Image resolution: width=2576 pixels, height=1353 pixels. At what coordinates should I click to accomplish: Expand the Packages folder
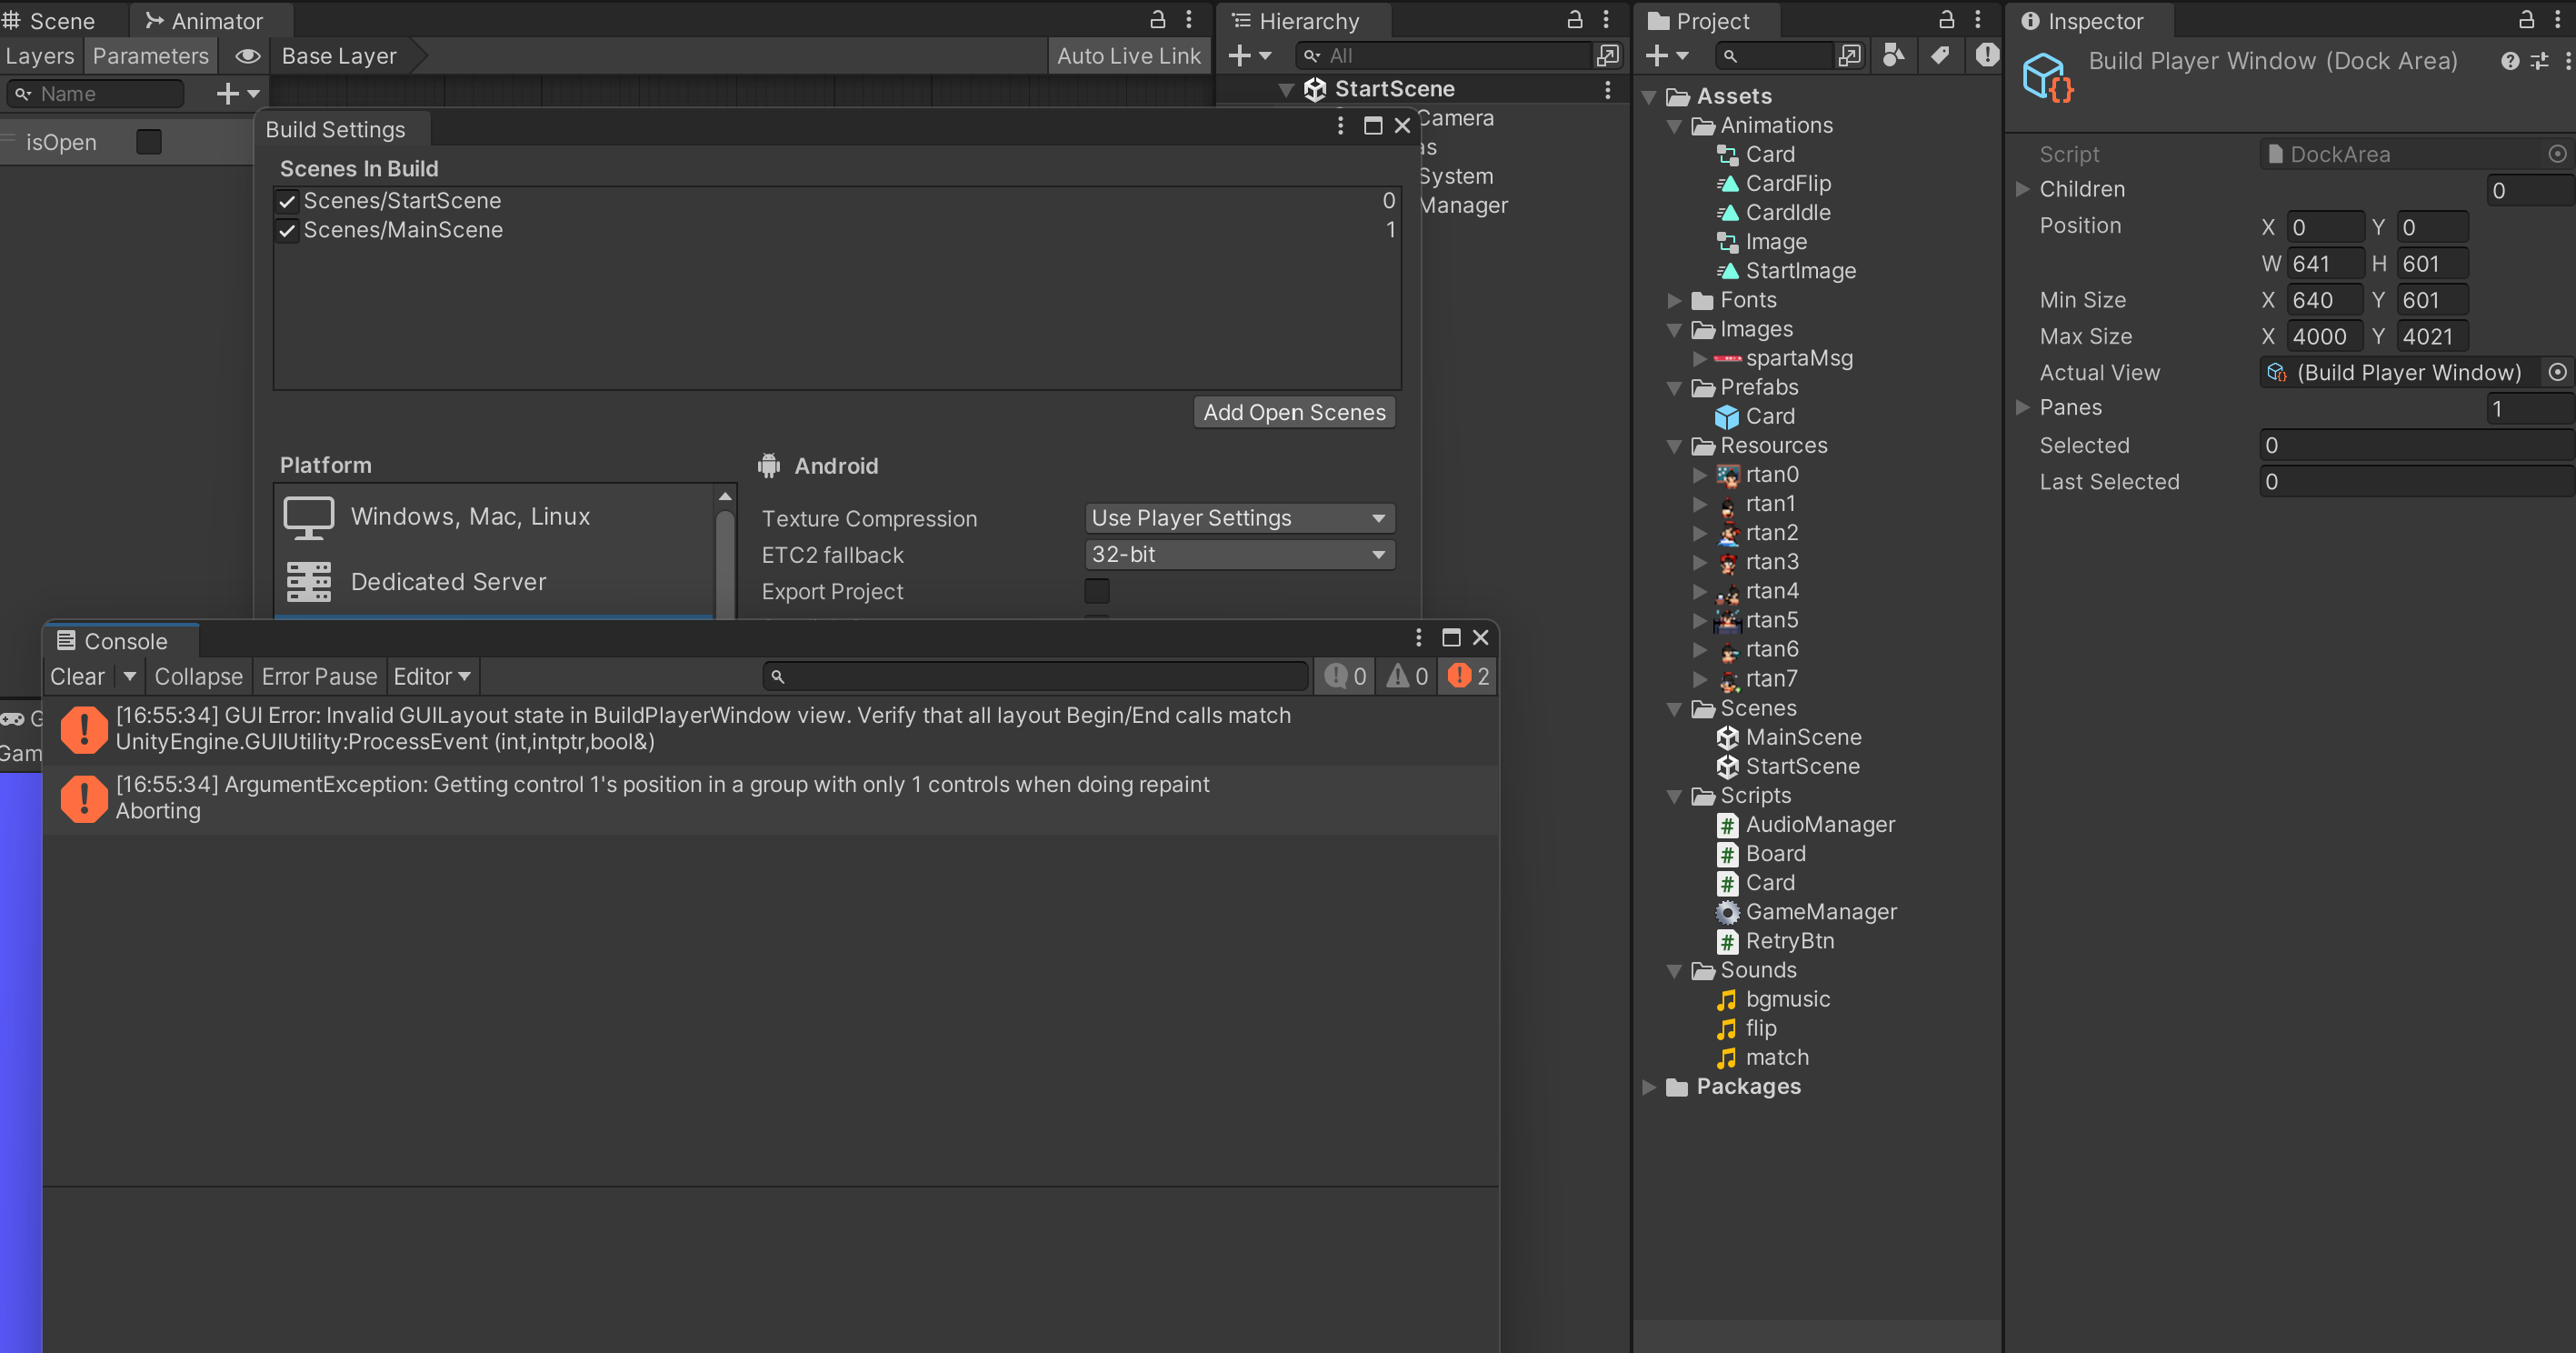tap(1650, 1087)
